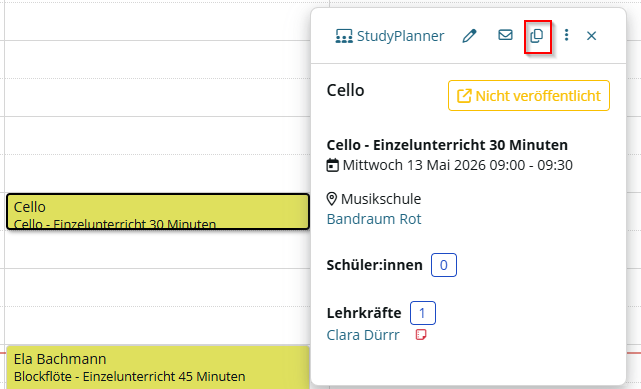Open the three-dot more options menu
This screenshot has height=389, width=641.
[x=566, y=35]
